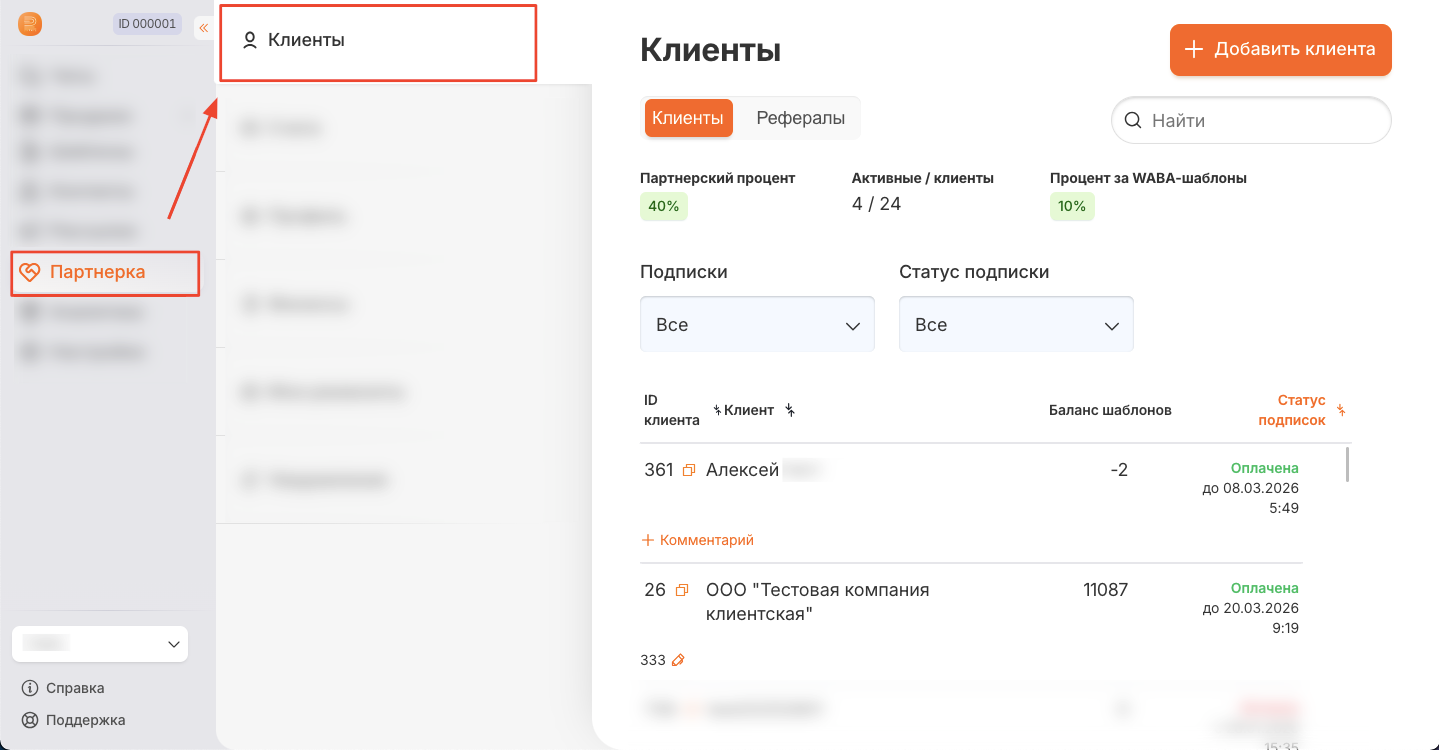Edit comment 333 with pencil icon

[678, 660]
